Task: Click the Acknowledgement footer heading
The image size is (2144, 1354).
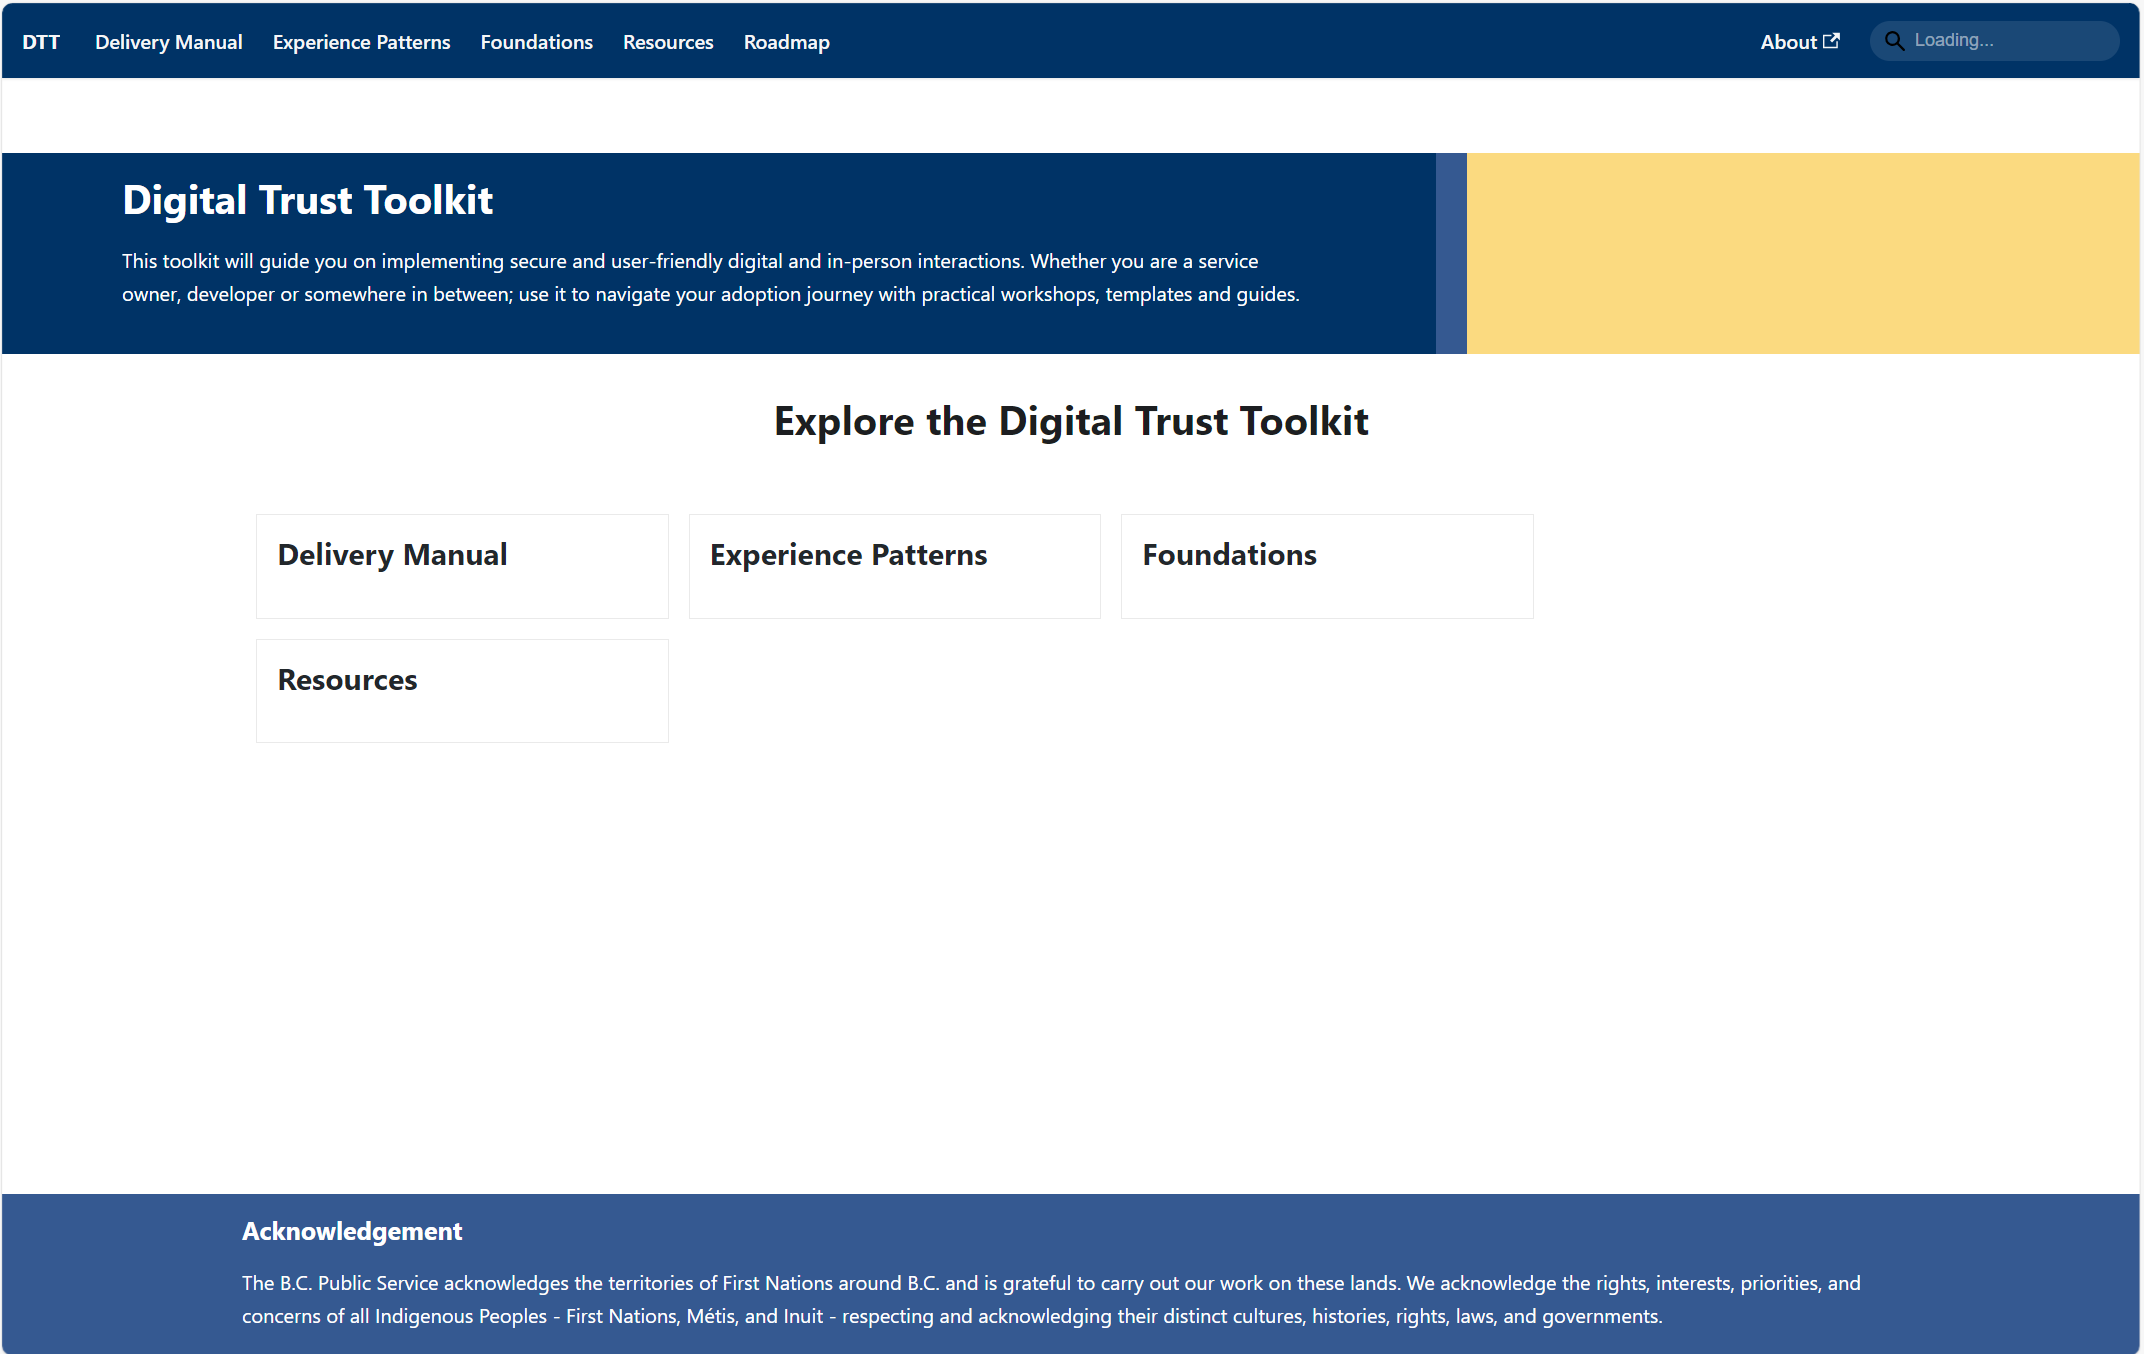Action: point(351,1231)
